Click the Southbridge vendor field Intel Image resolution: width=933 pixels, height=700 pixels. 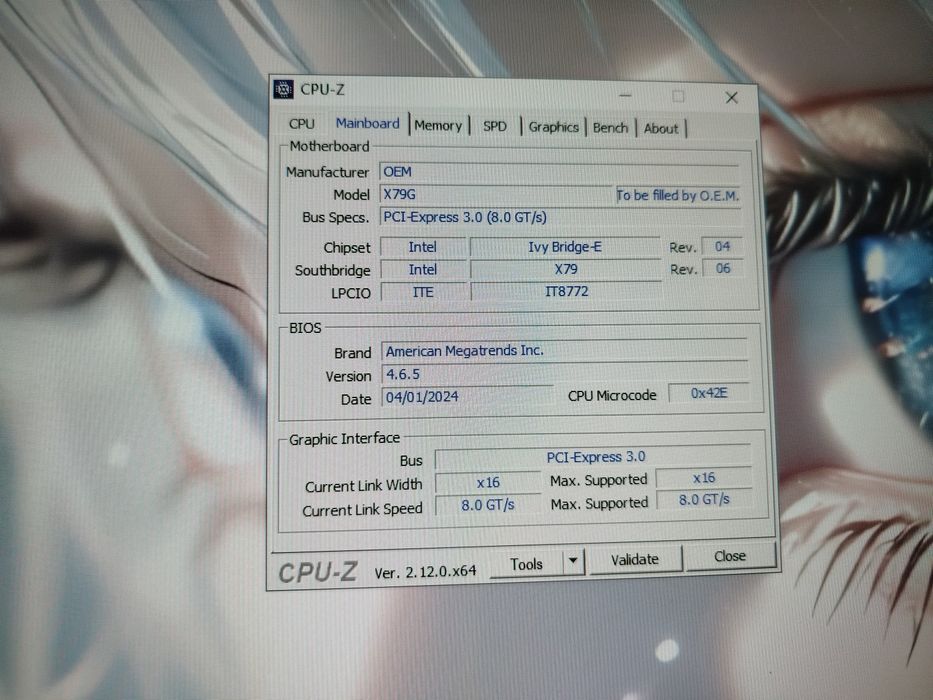tap(422, 270)
